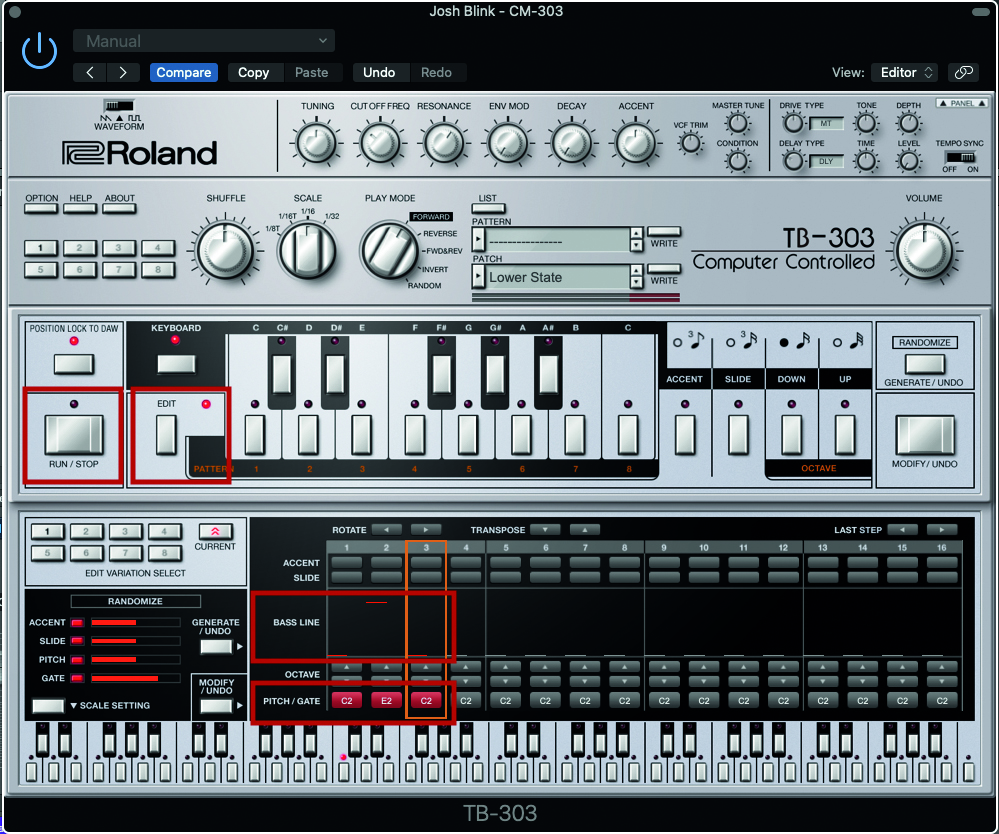Screen dimensions: 999x834
Task: Click the Compare button
Action: (x=183, y=73)
